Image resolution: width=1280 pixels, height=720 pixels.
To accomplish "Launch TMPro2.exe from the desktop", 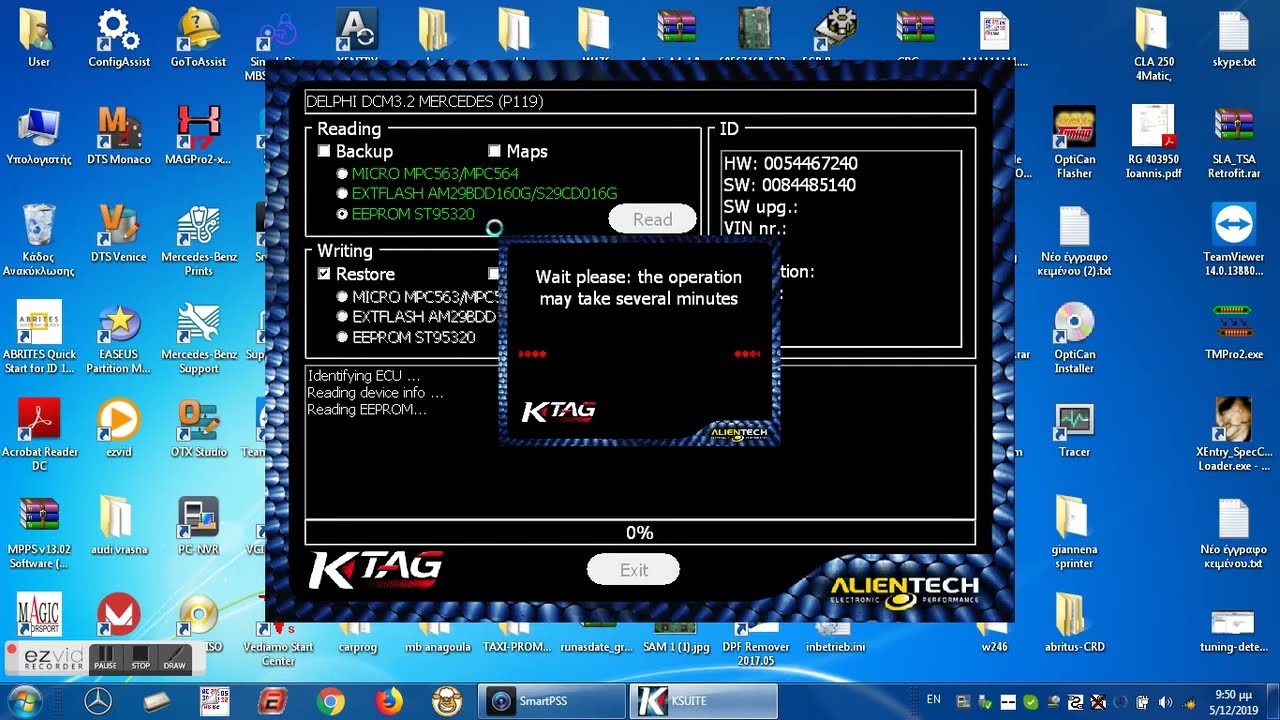I will (x=1233, y=330).
